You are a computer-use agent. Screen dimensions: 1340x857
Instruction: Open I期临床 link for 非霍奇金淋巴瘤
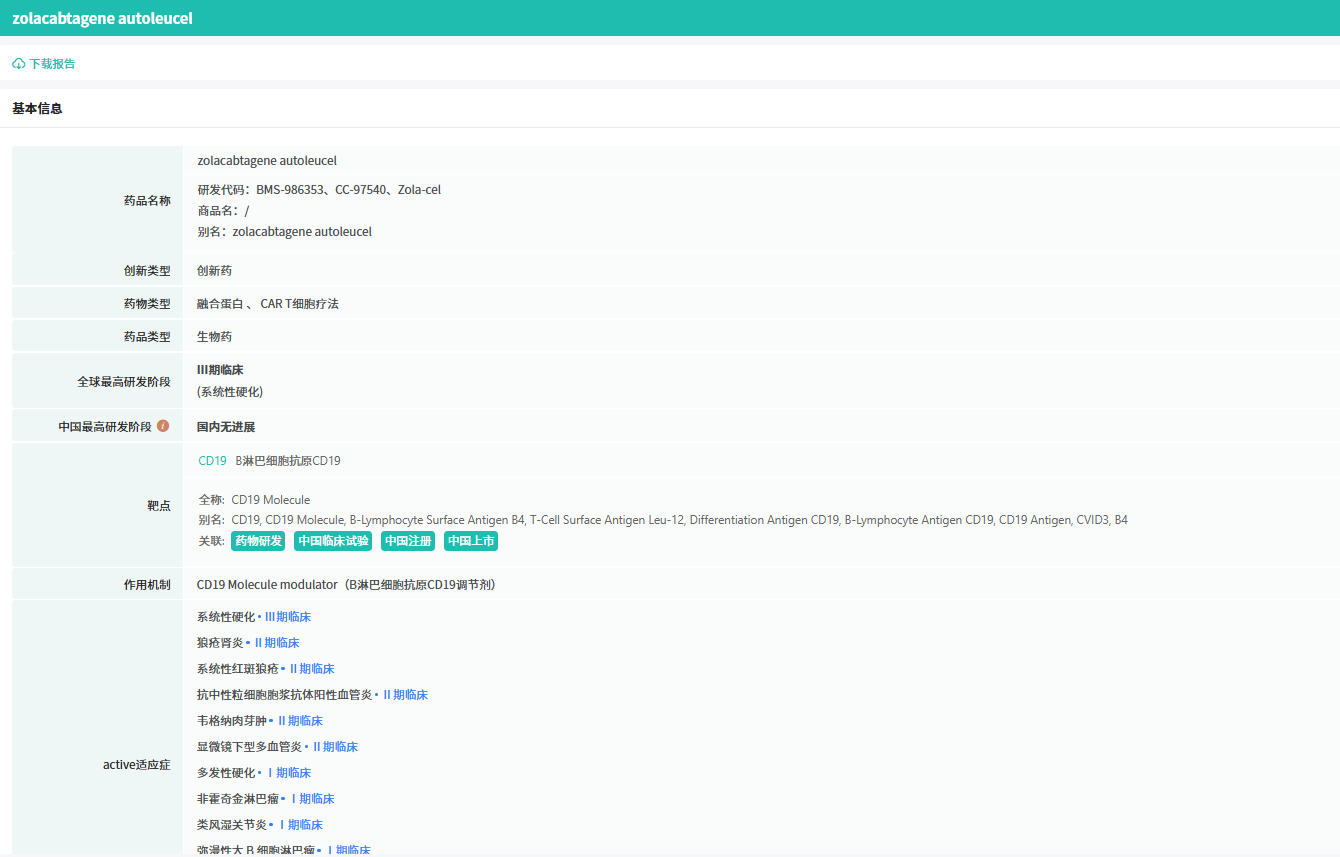[x=312, y=799]
